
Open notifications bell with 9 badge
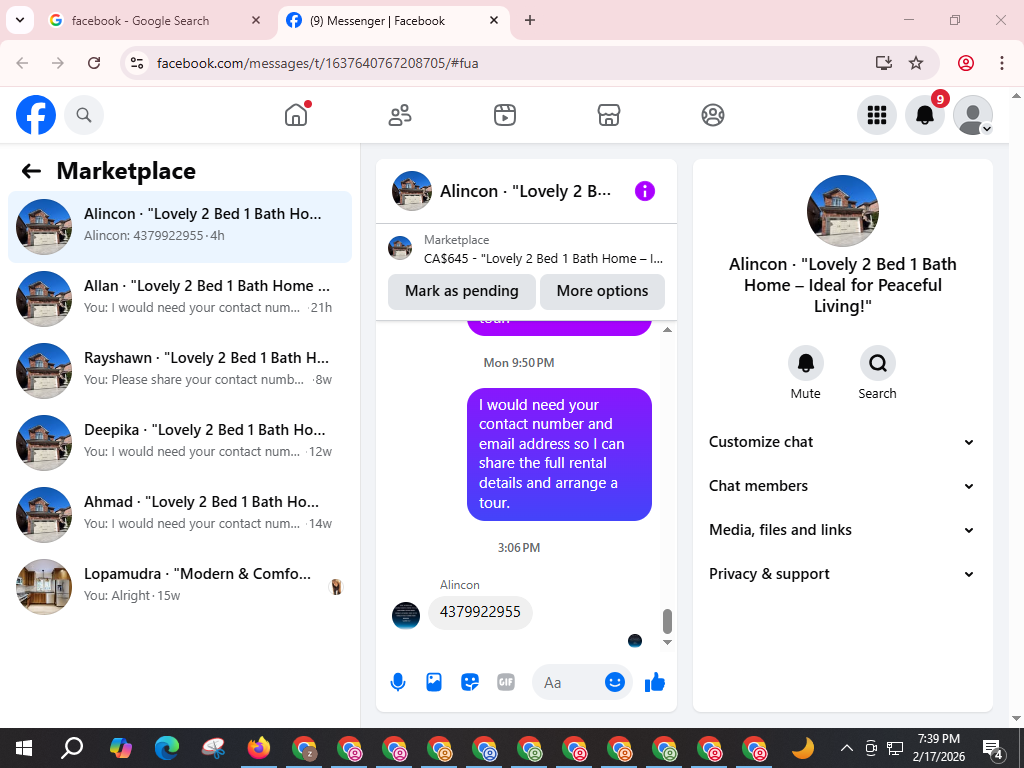coord(925,115)
